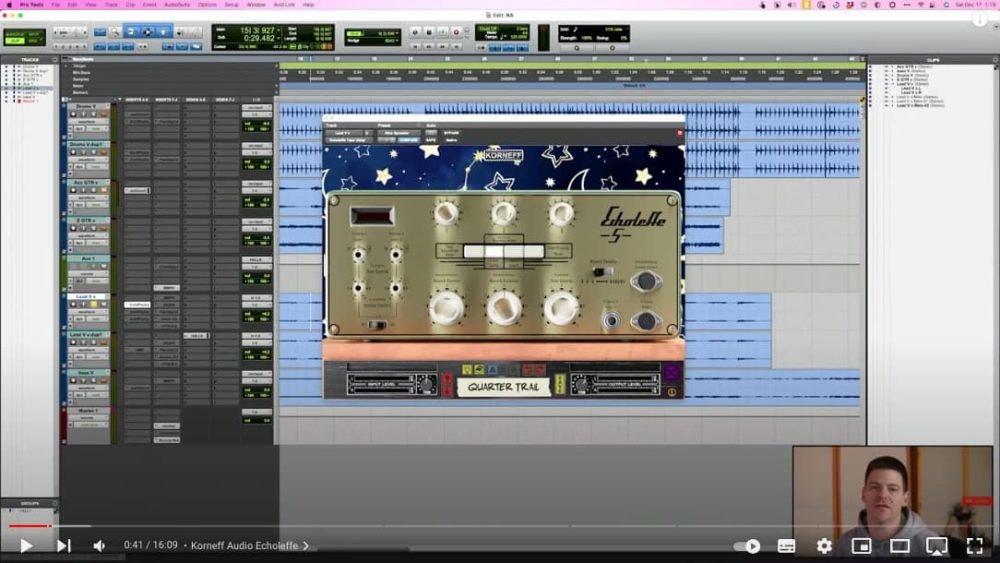Click the red Record transport button
This screenshot has height=563, width=1000.
point(456,32)
